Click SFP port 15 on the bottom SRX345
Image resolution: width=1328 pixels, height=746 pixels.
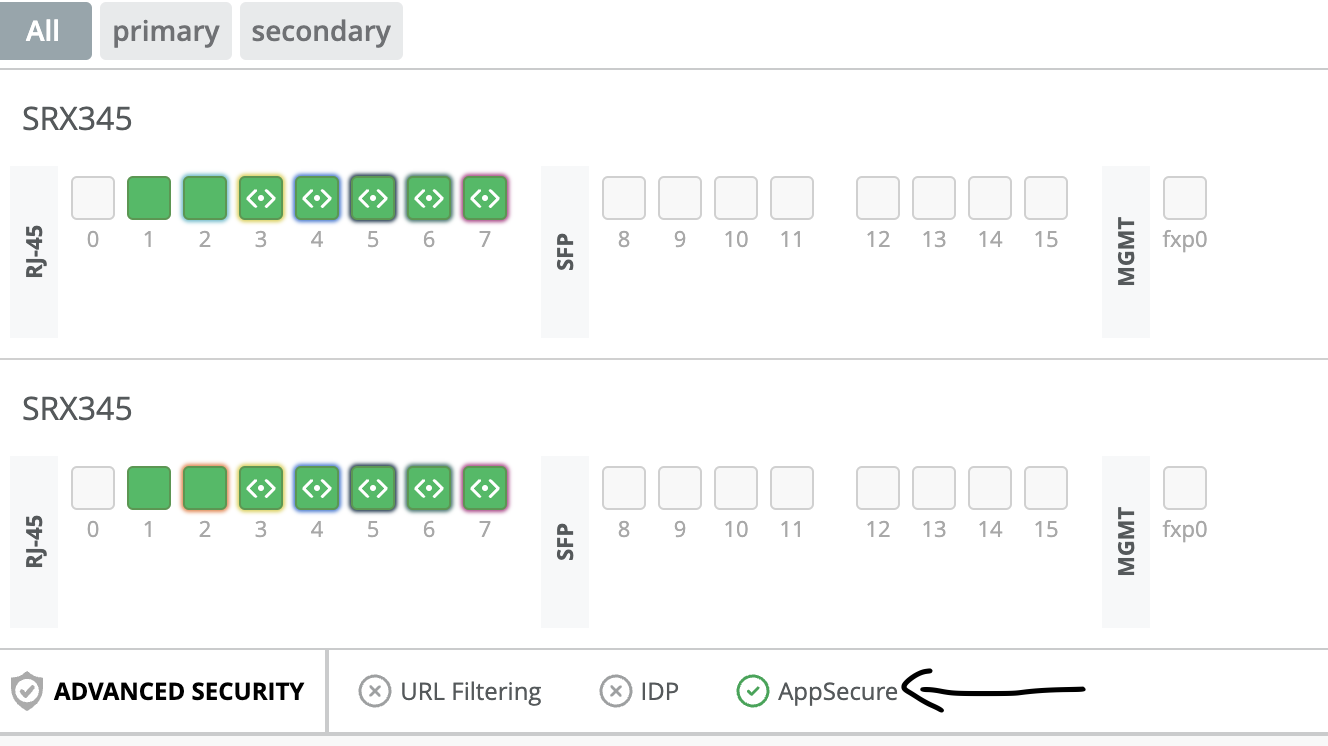point(1046,488)
